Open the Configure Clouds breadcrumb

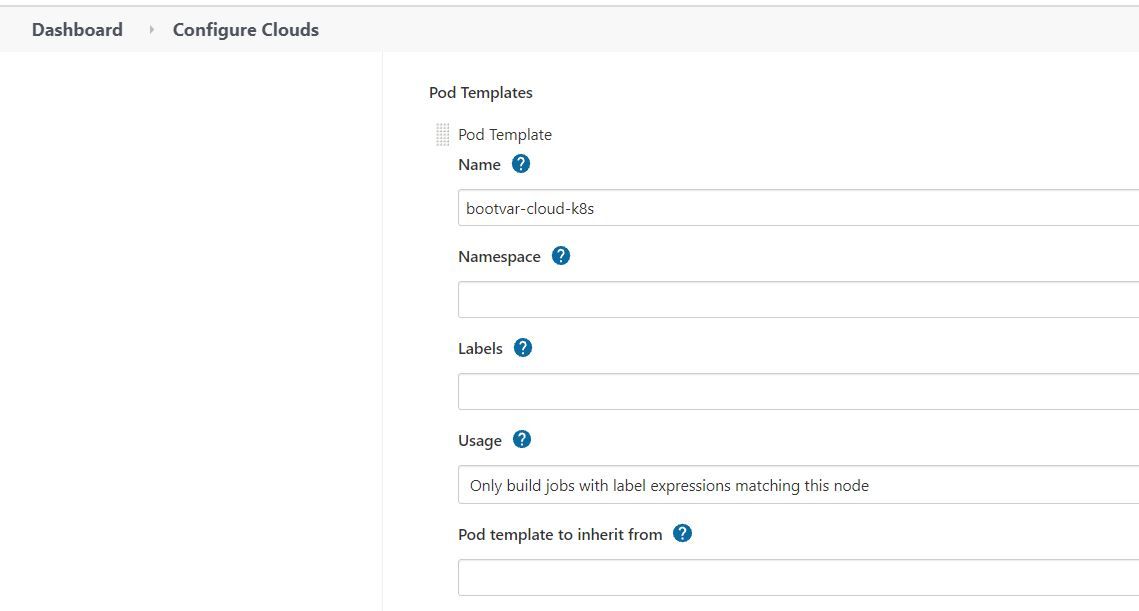tap(246, 30)
